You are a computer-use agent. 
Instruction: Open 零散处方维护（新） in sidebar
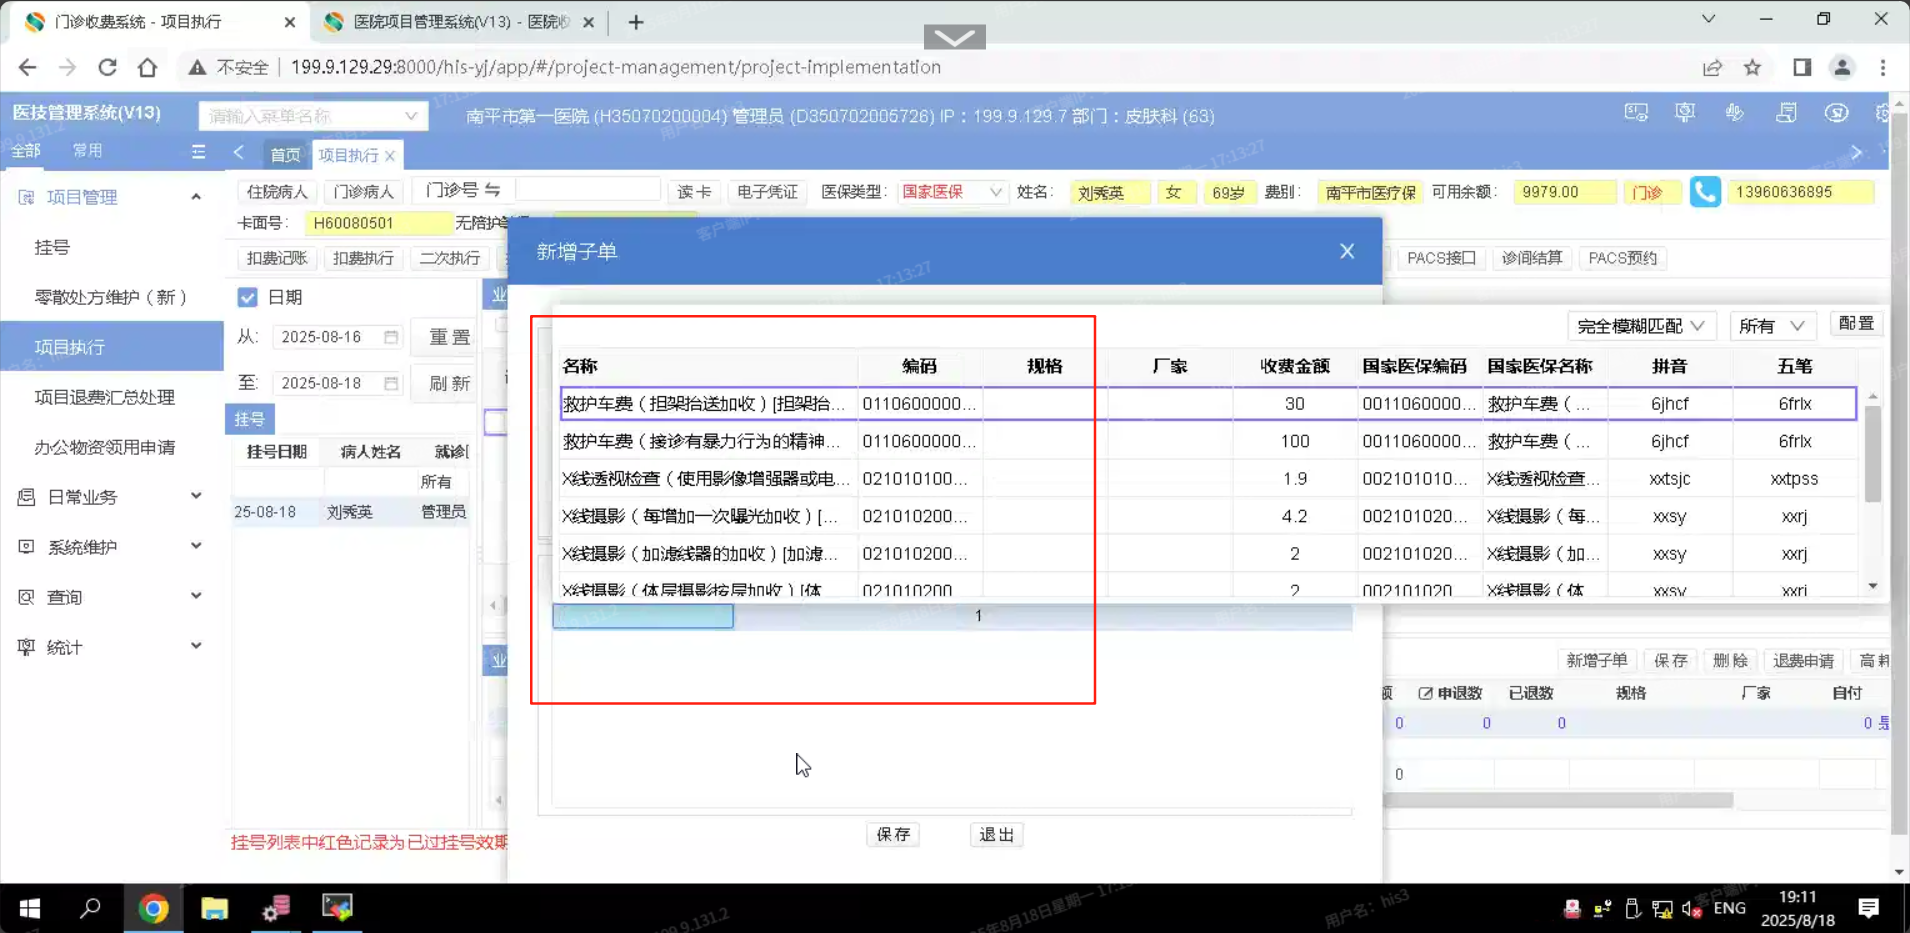point(111,297)
